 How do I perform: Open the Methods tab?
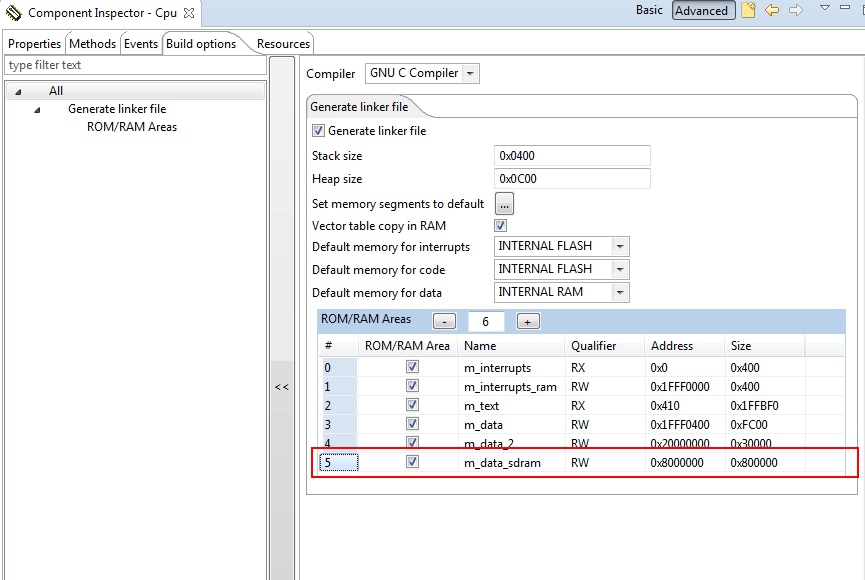[92, 44]
